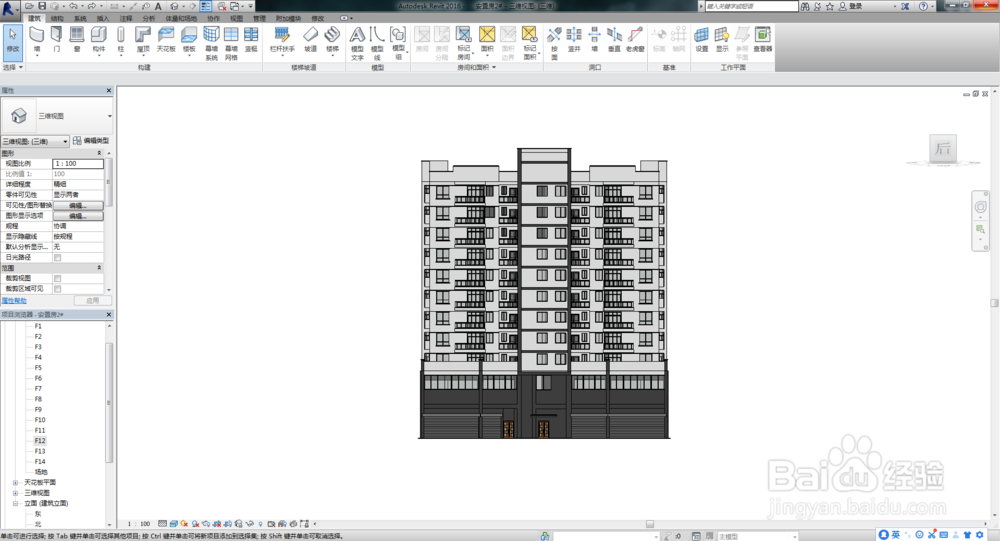The image size is (1000, 541).
Task: Switch to the 管理 ribbon tab
Action: coord(259,19)
